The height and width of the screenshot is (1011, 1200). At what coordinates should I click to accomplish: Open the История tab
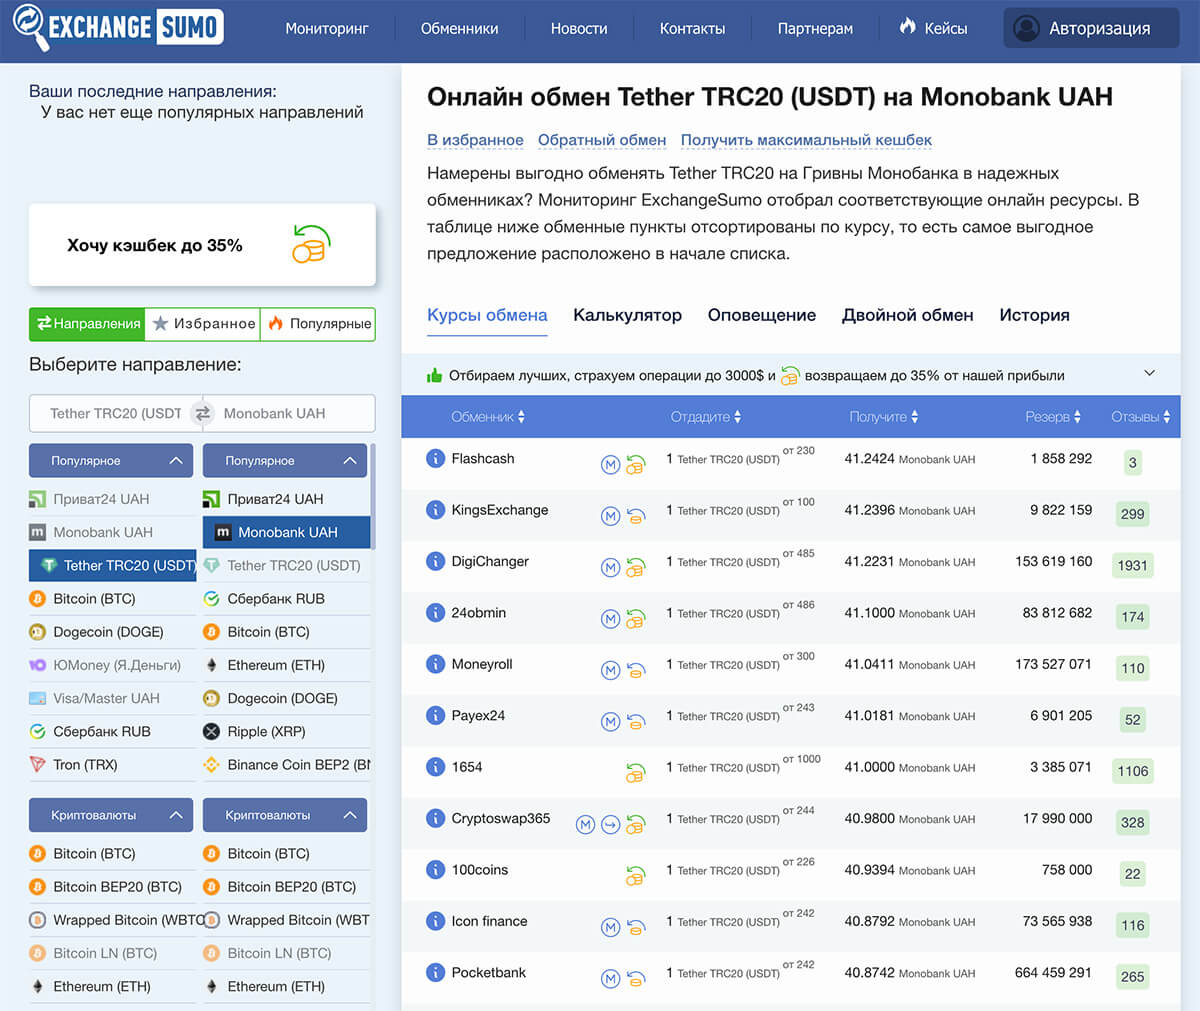tap(1034, 315)
